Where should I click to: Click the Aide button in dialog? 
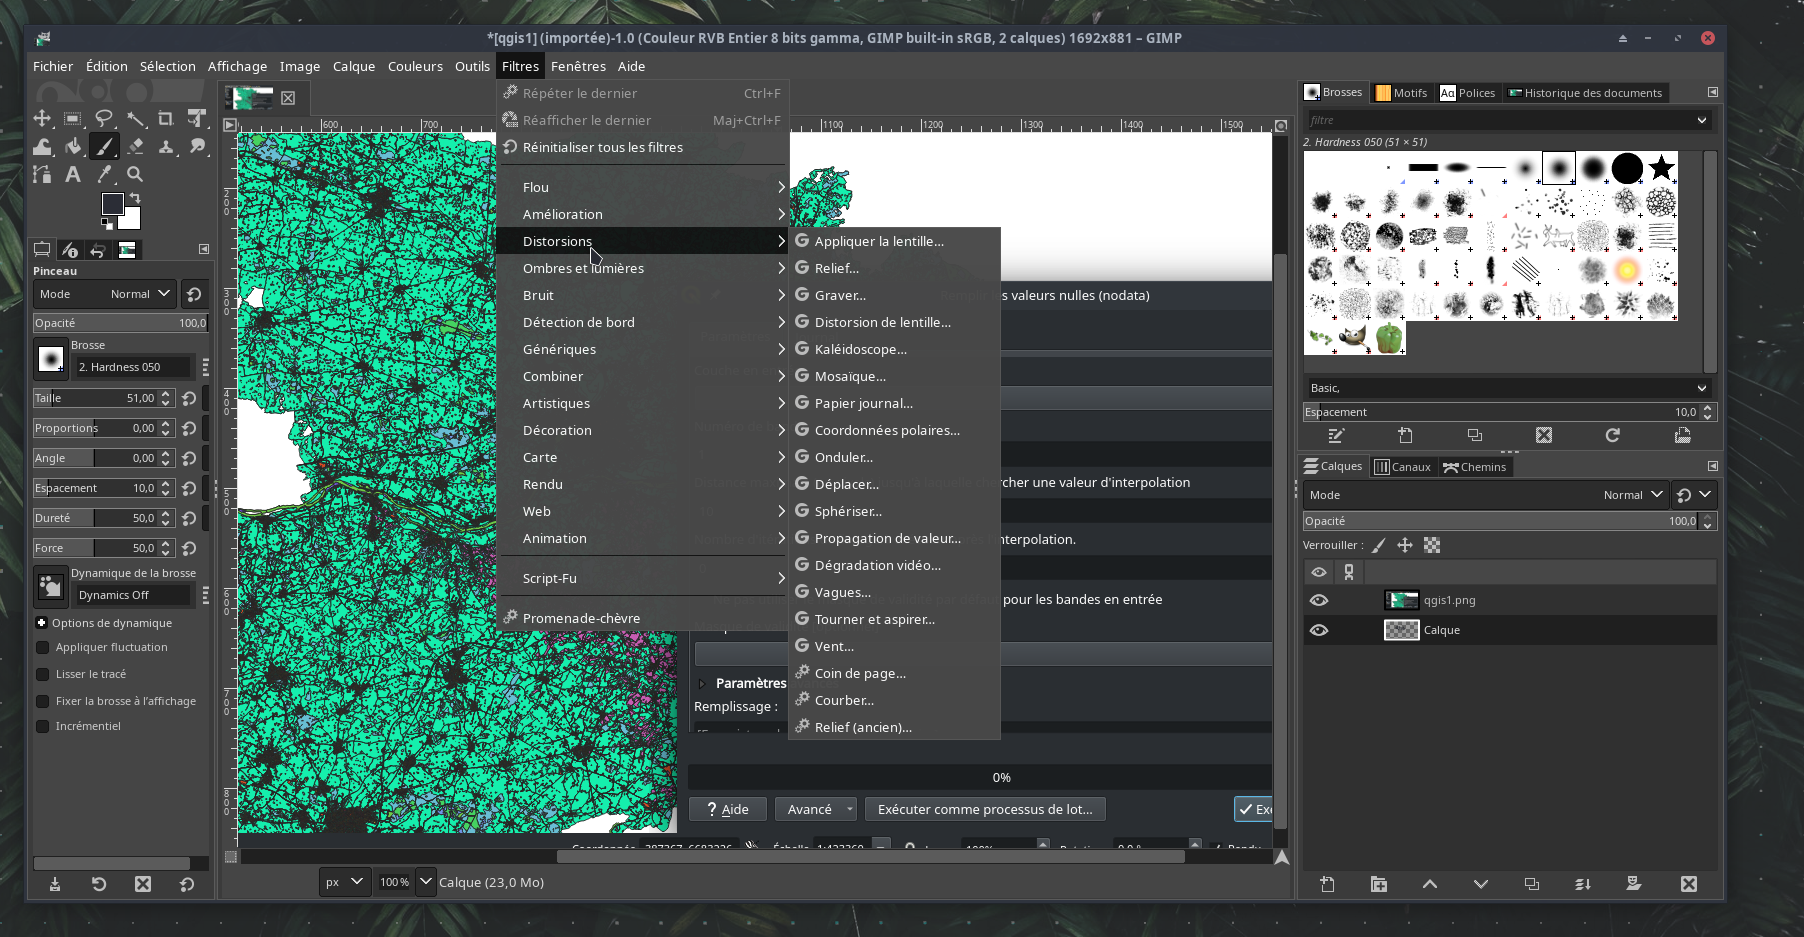tap(727, 809)
